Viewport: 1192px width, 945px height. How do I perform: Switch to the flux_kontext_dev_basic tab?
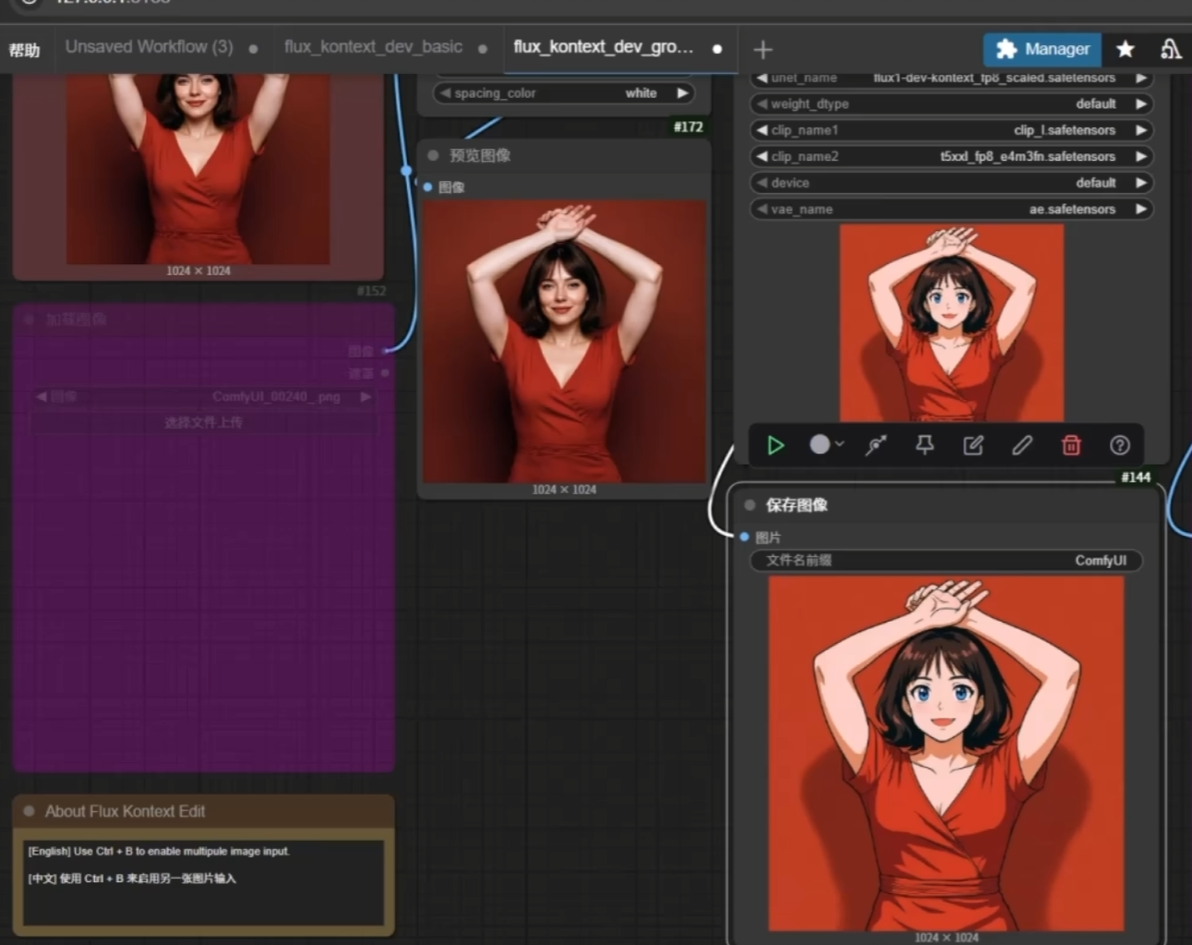[373, 47]
